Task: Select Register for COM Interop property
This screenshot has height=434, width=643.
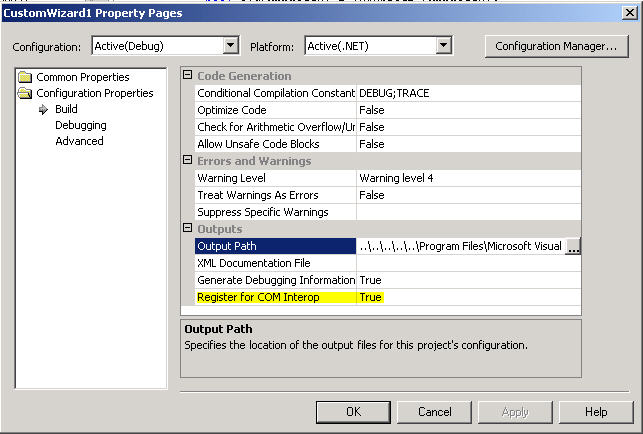Action: [x=275, y=297]
